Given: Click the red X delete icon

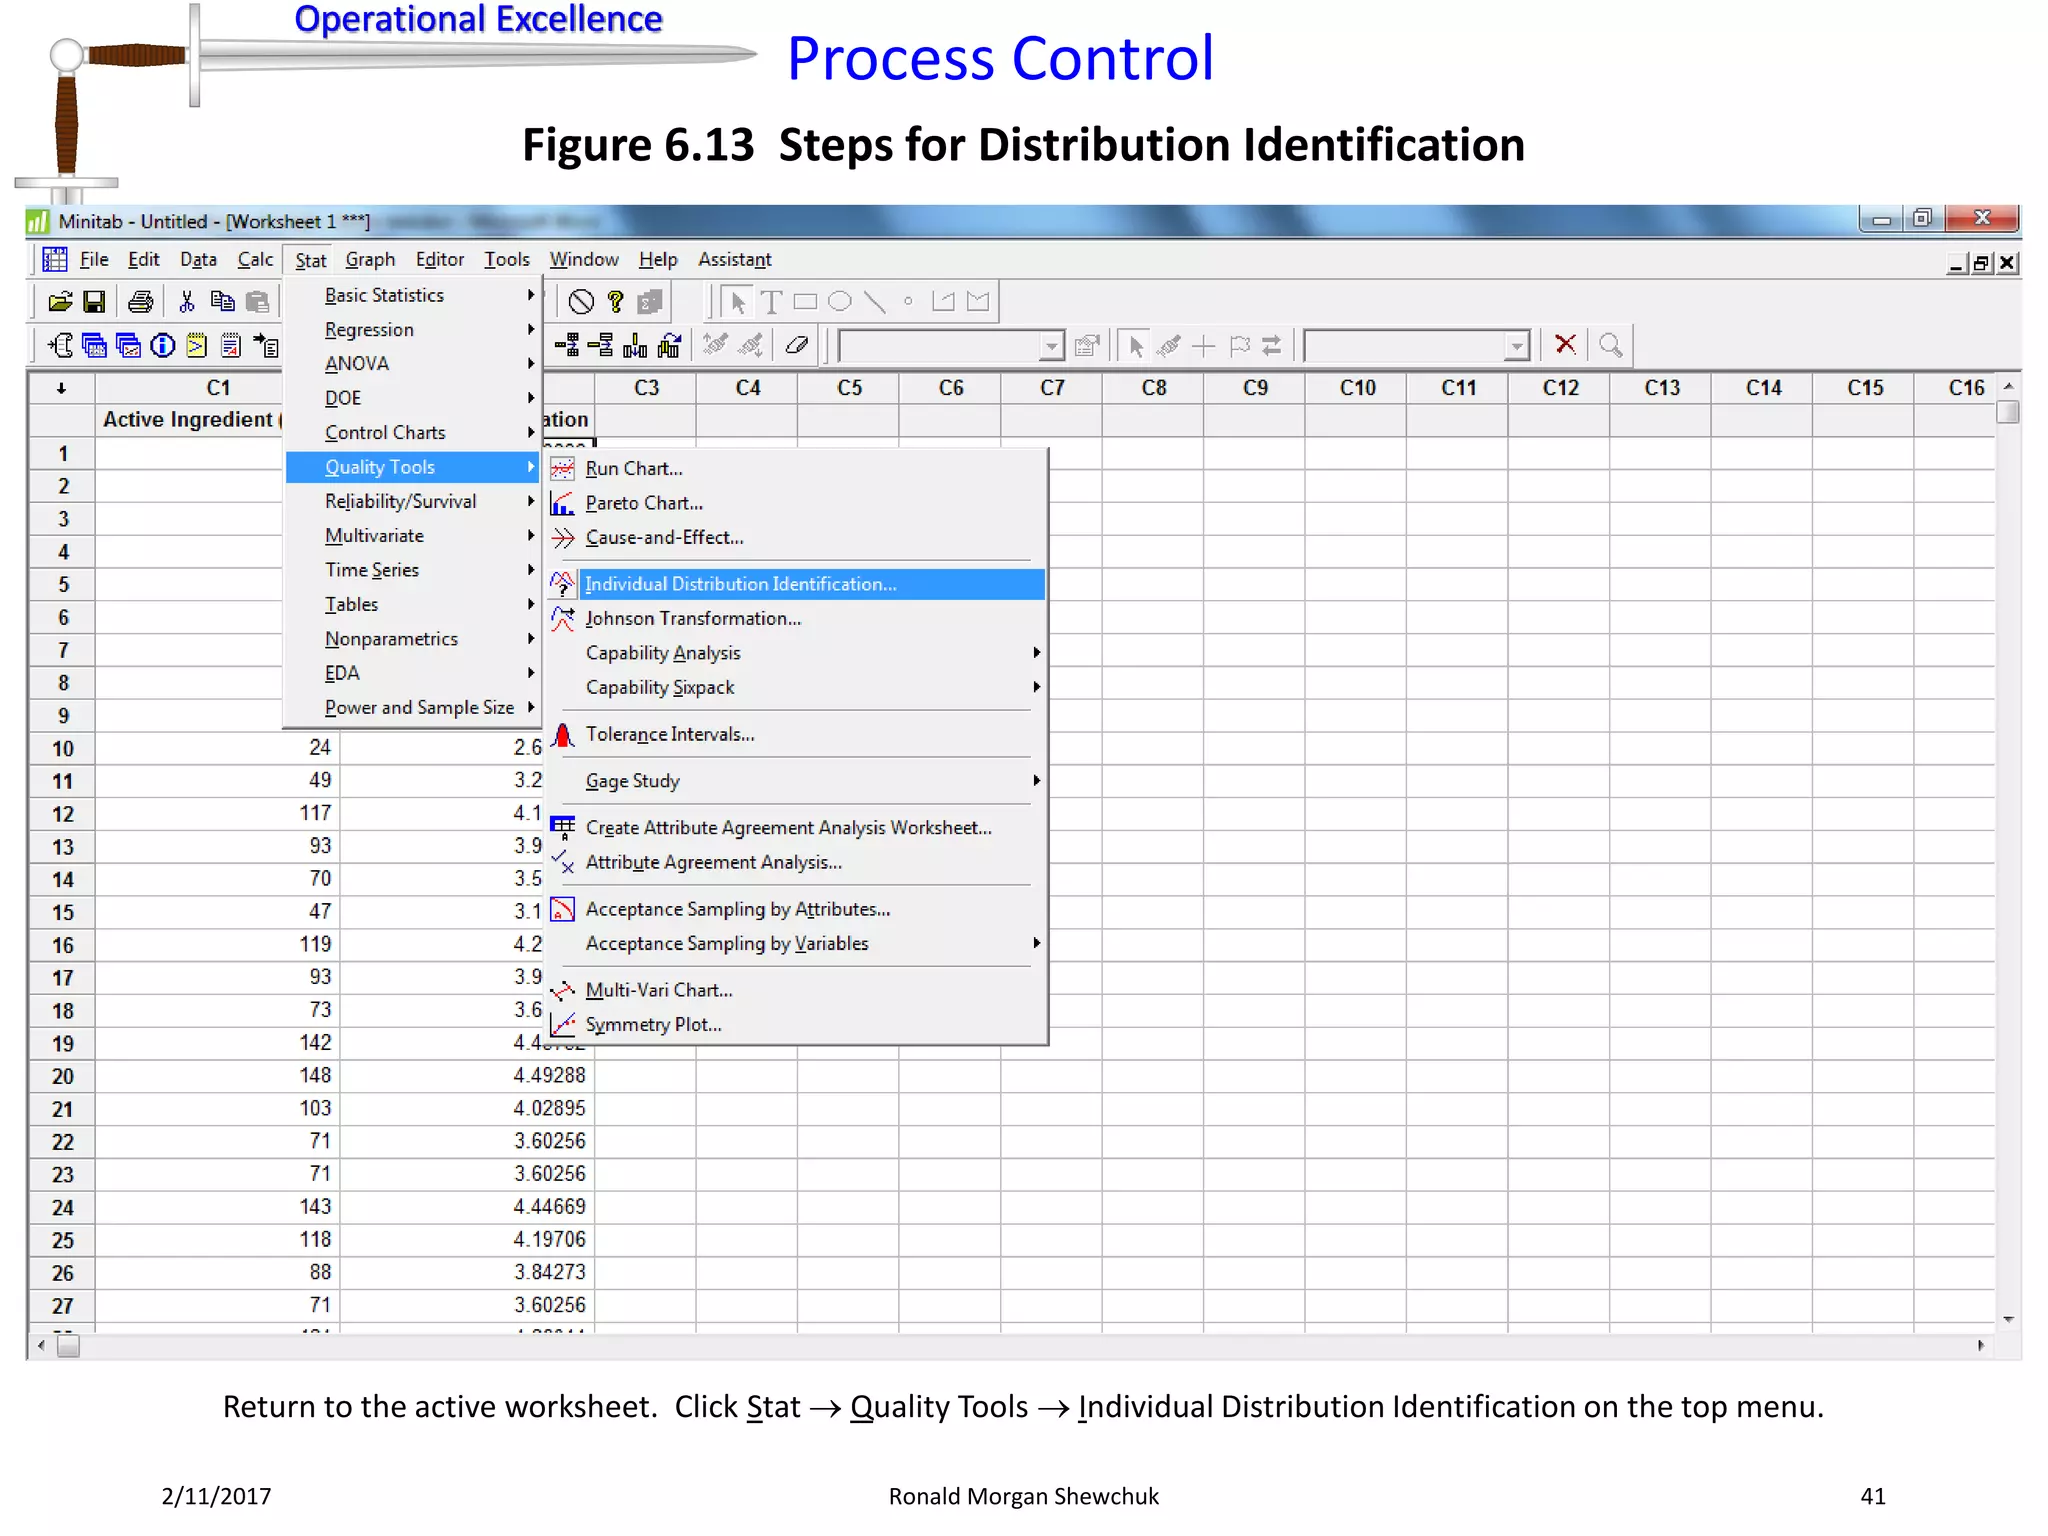Looking at the screenshot, I should coord(1566,345).
